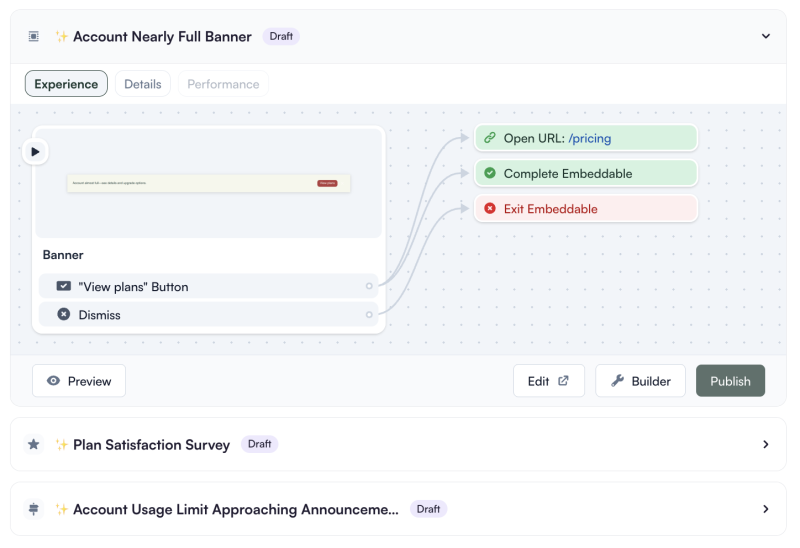
Task: Click the red X icon on Exit Embeddable
Action: (490, 208)
